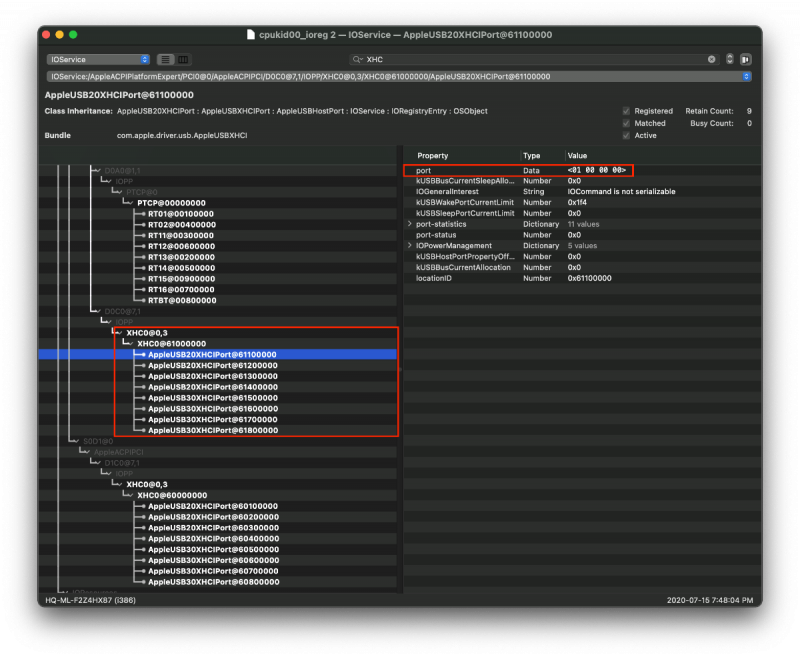Click the search magnifier icon
Viewport: 800px width, 657px height.
357,60
